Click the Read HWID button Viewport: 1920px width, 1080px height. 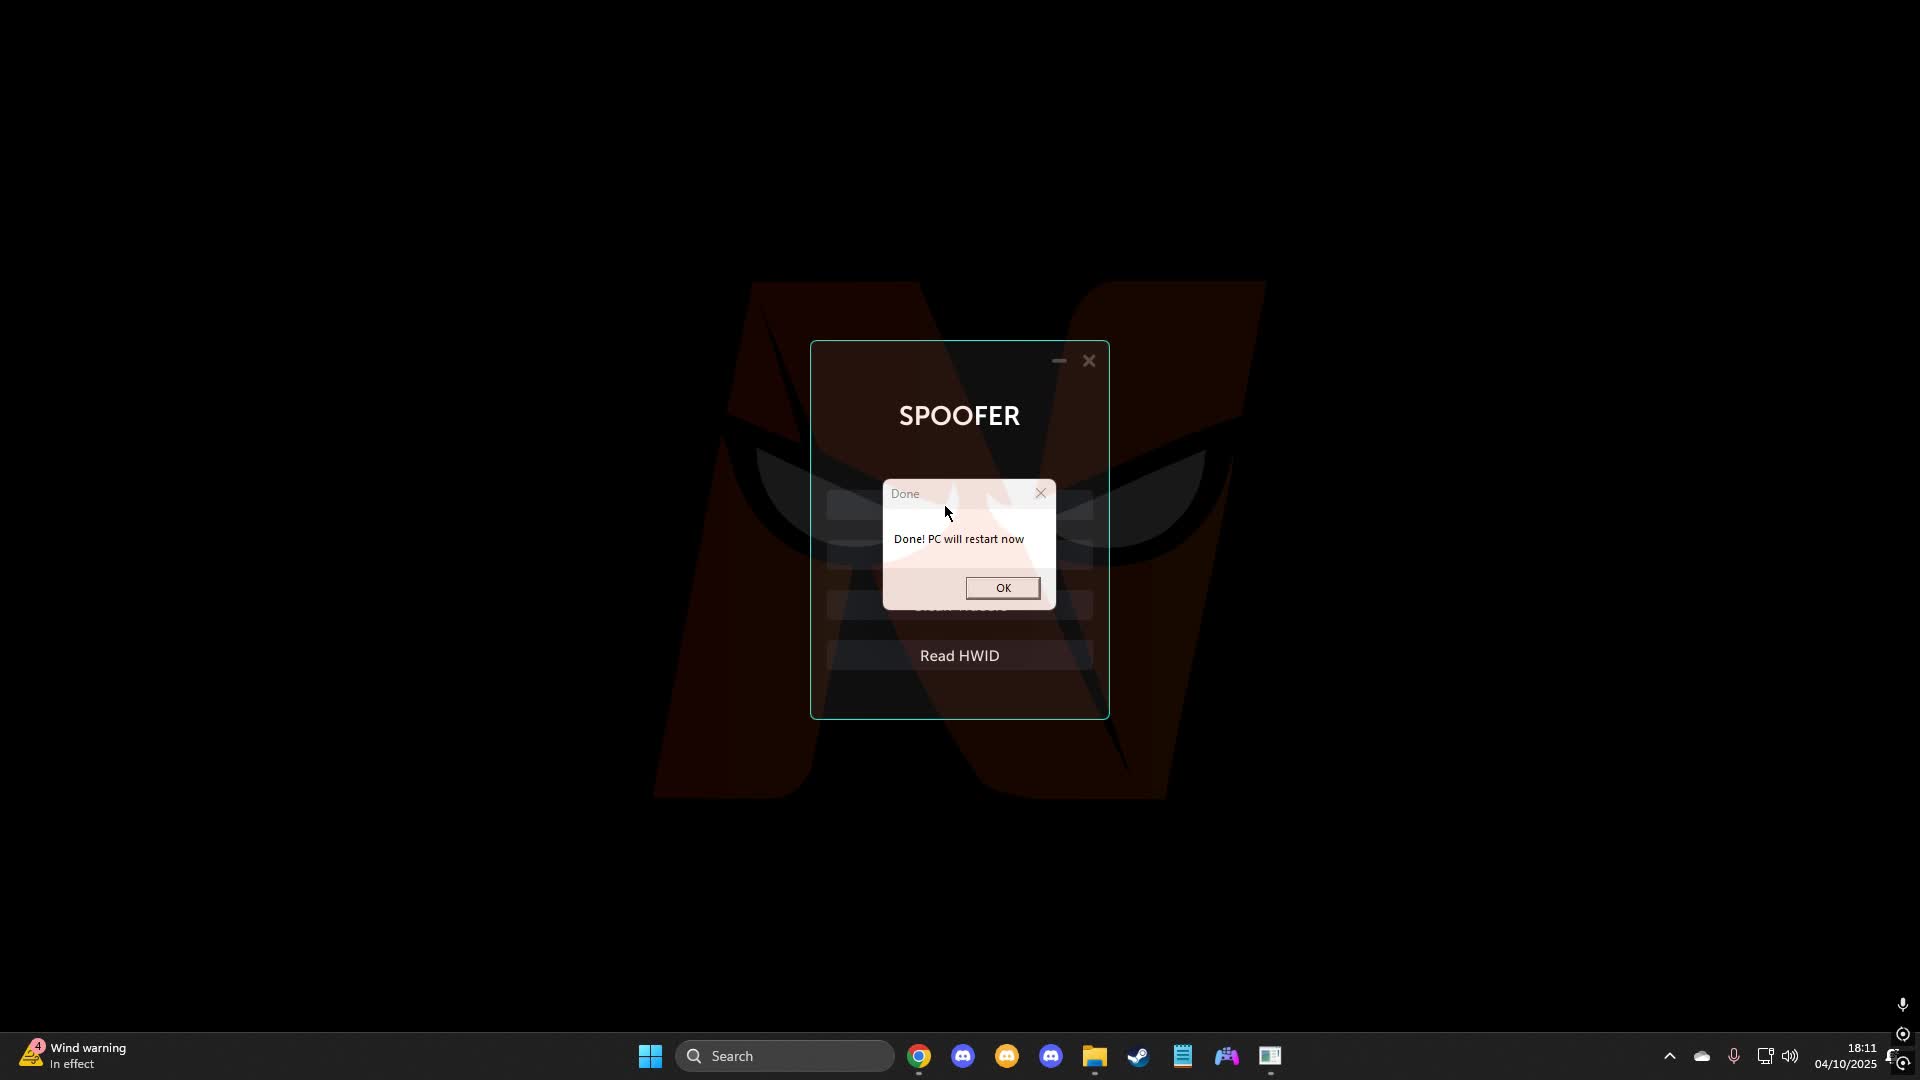click(x=960, y=656)
